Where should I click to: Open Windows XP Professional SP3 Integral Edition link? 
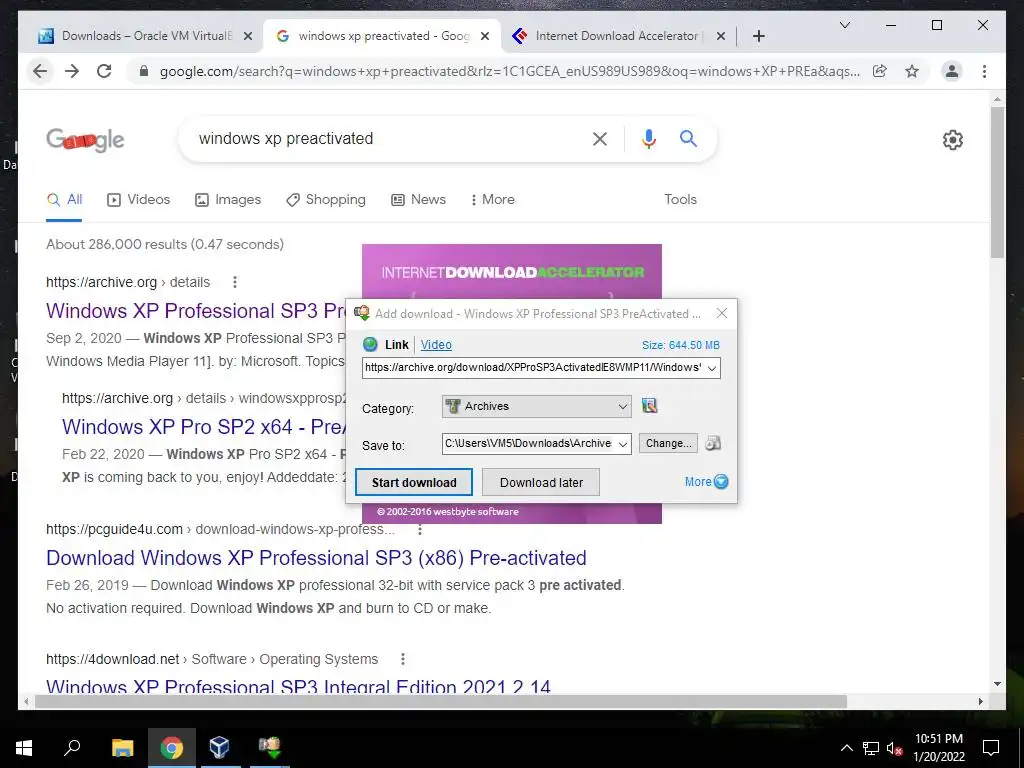298,686
